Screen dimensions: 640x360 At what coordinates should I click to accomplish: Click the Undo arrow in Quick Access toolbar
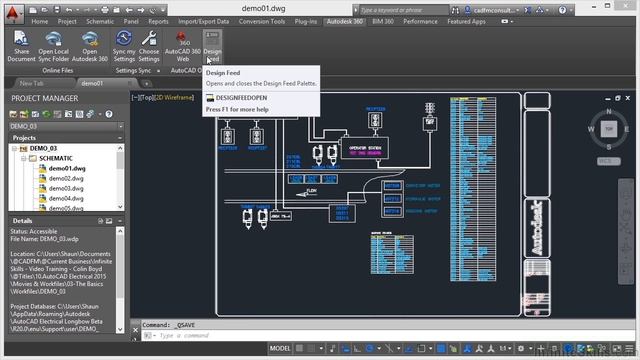69,10
